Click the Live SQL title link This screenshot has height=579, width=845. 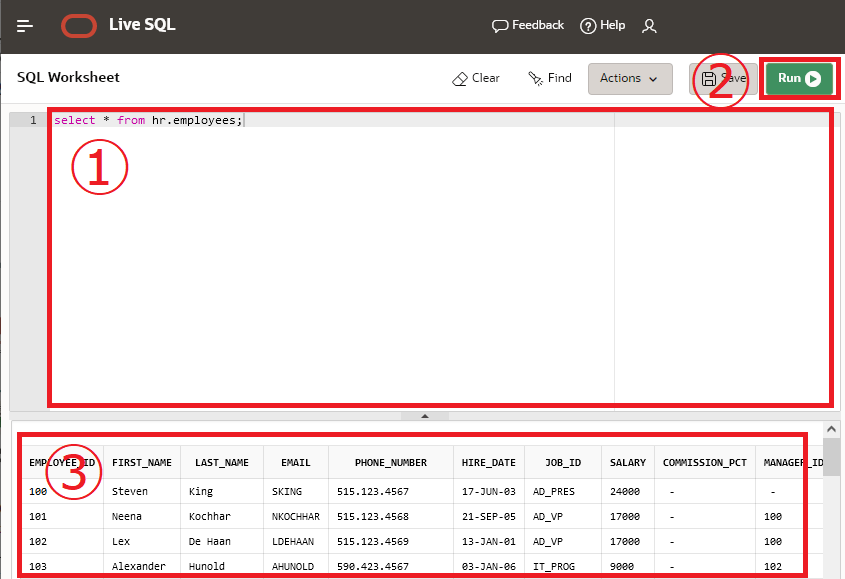click(x=142, y=25)
